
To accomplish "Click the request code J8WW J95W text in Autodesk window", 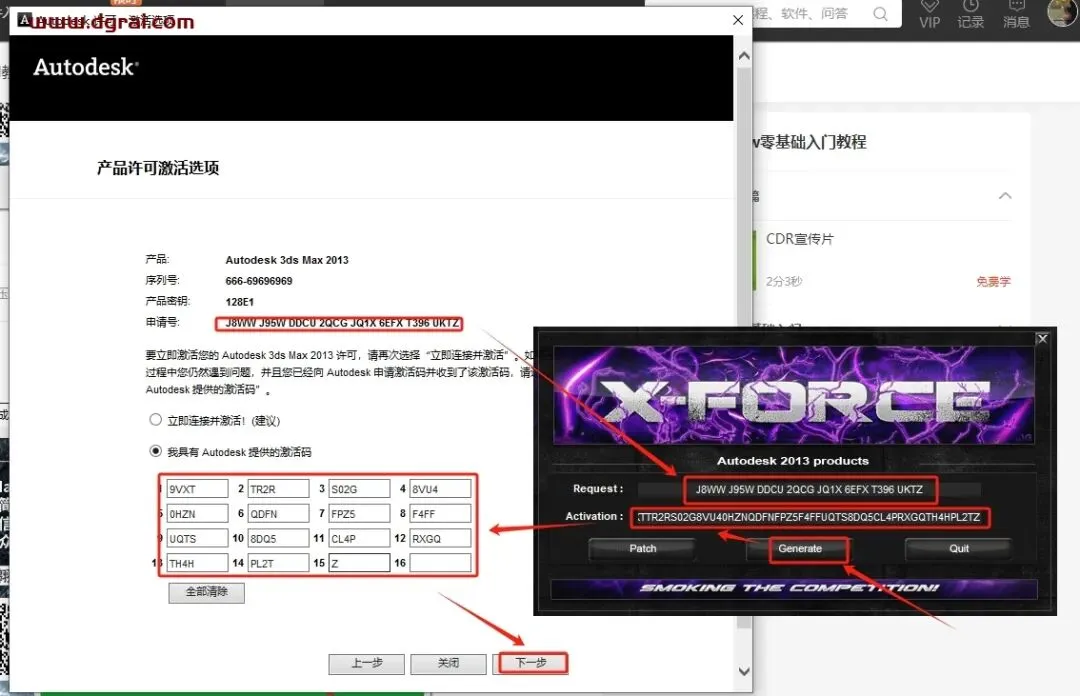I will (342, 323).
